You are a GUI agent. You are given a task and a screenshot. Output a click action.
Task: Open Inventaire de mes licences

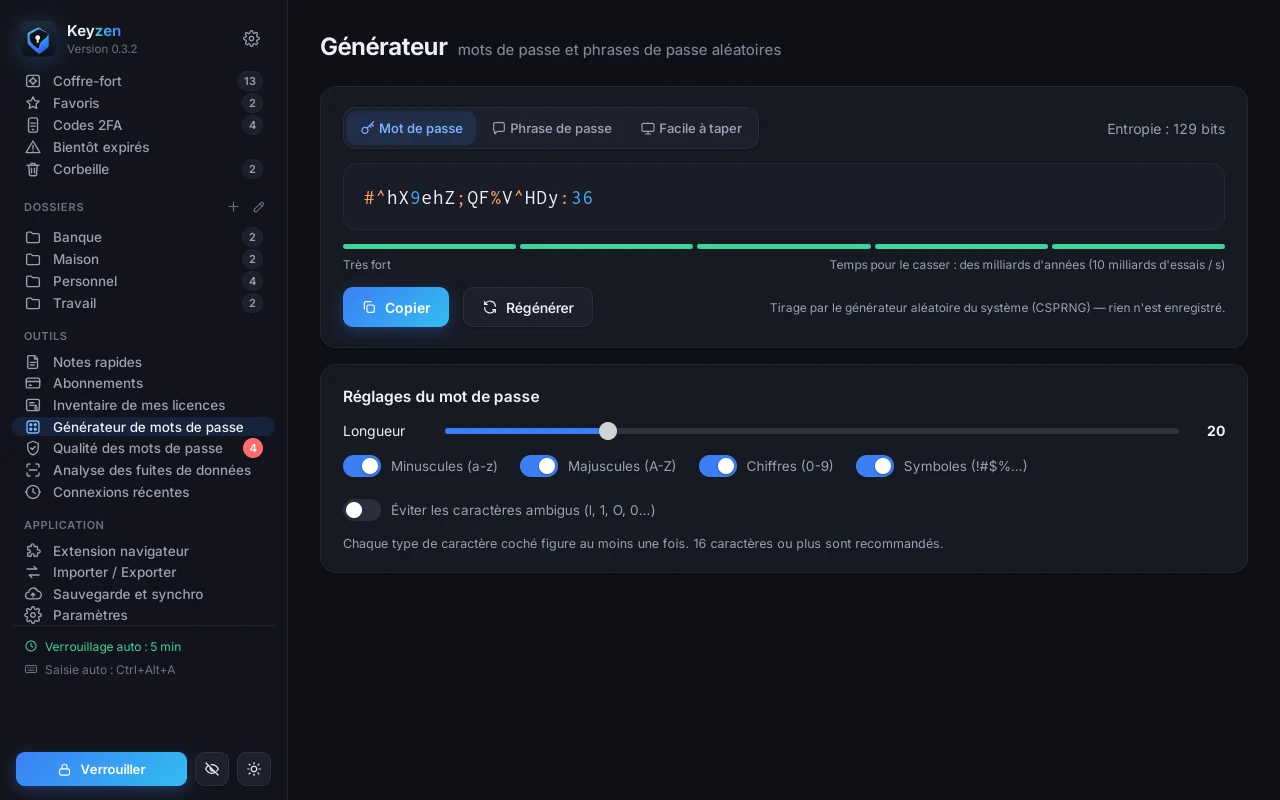click(x=144, y=405)
